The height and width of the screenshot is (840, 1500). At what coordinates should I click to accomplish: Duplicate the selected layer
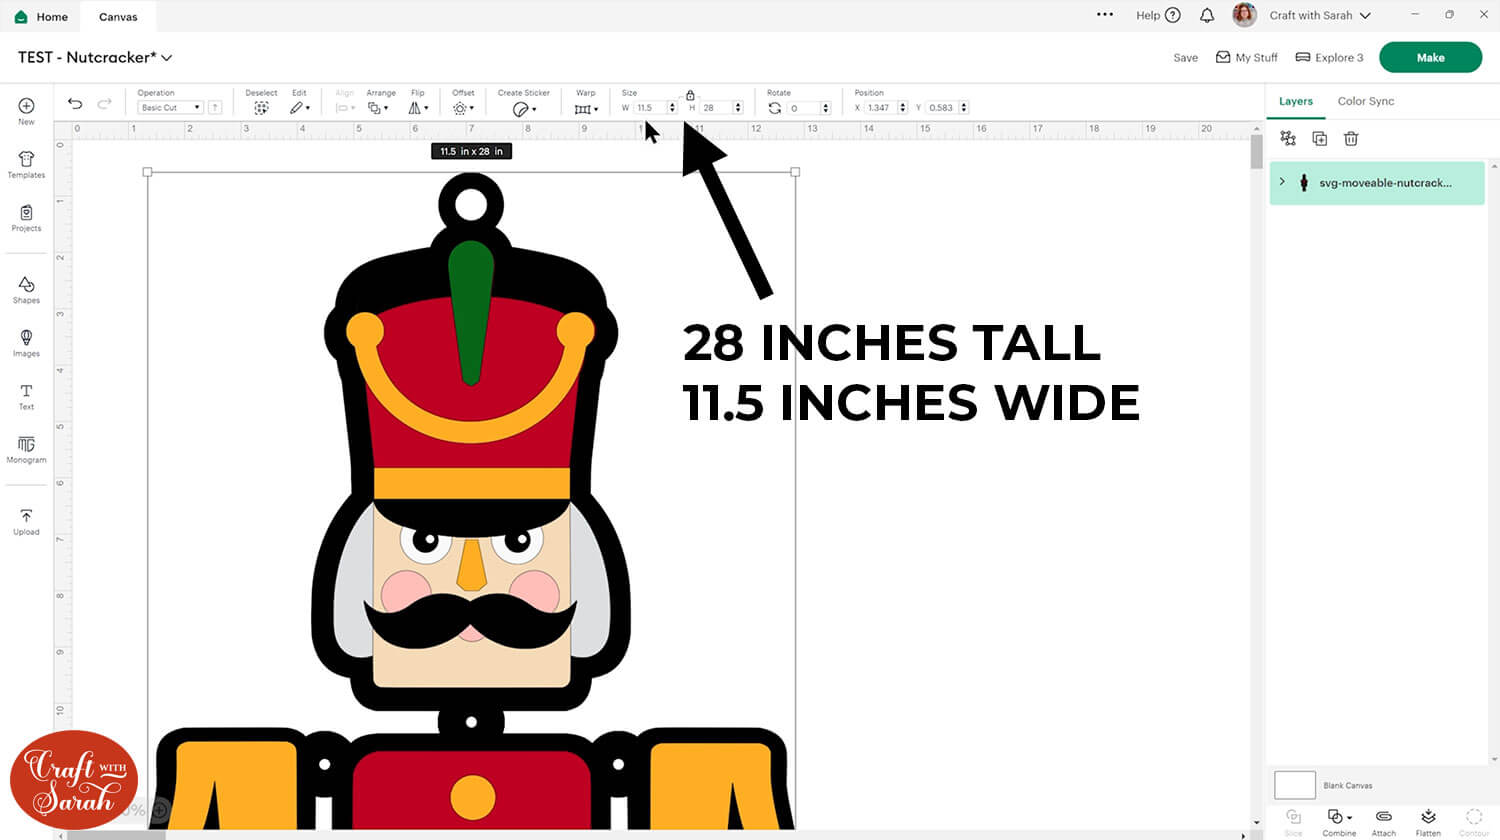coord(1319,139)
